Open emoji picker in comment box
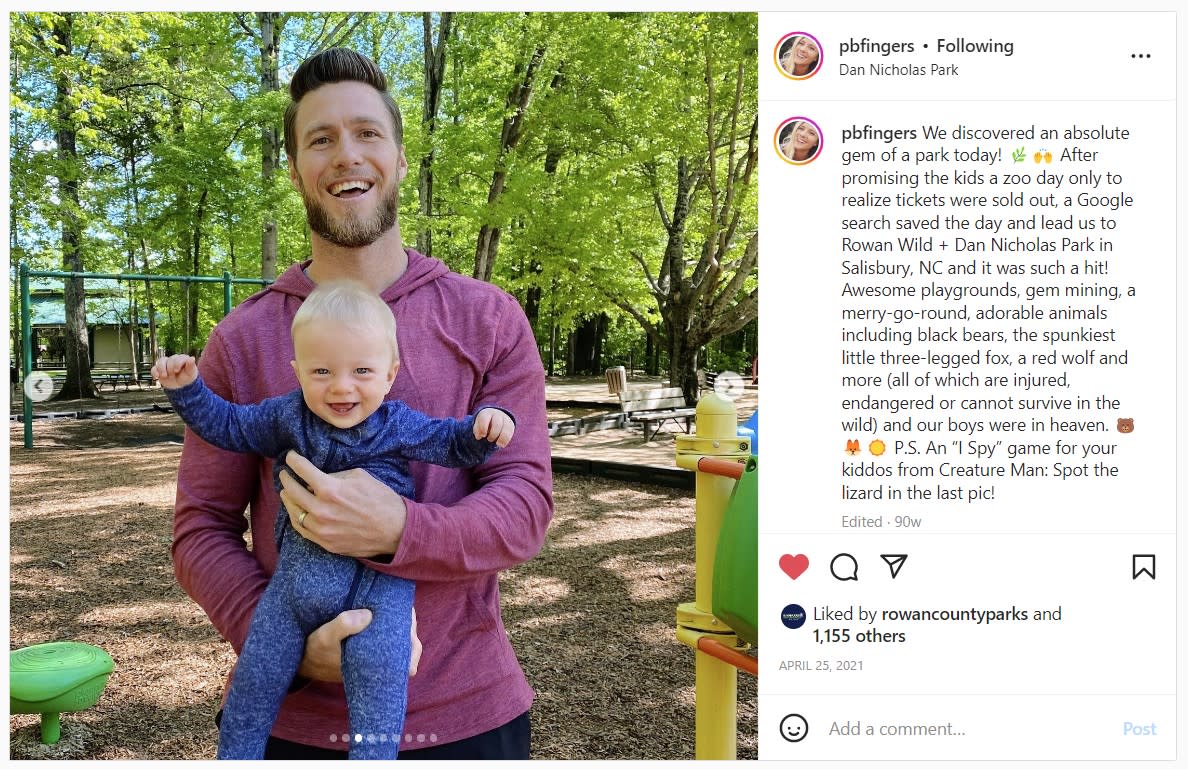This screenshot has height=769, width=1188. pyautogui.click(x=793, y=728)
